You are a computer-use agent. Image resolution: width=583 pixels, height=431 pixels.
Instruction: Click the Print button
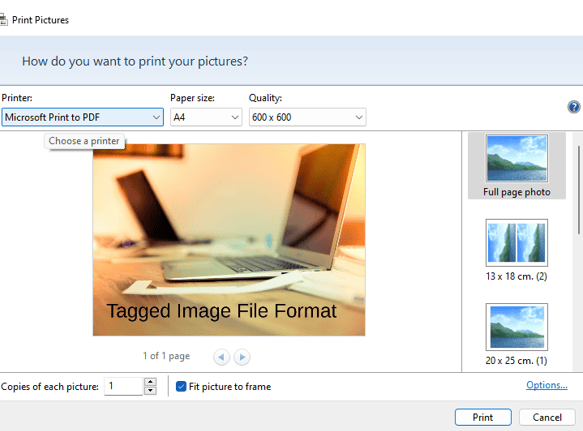point(483,417)
